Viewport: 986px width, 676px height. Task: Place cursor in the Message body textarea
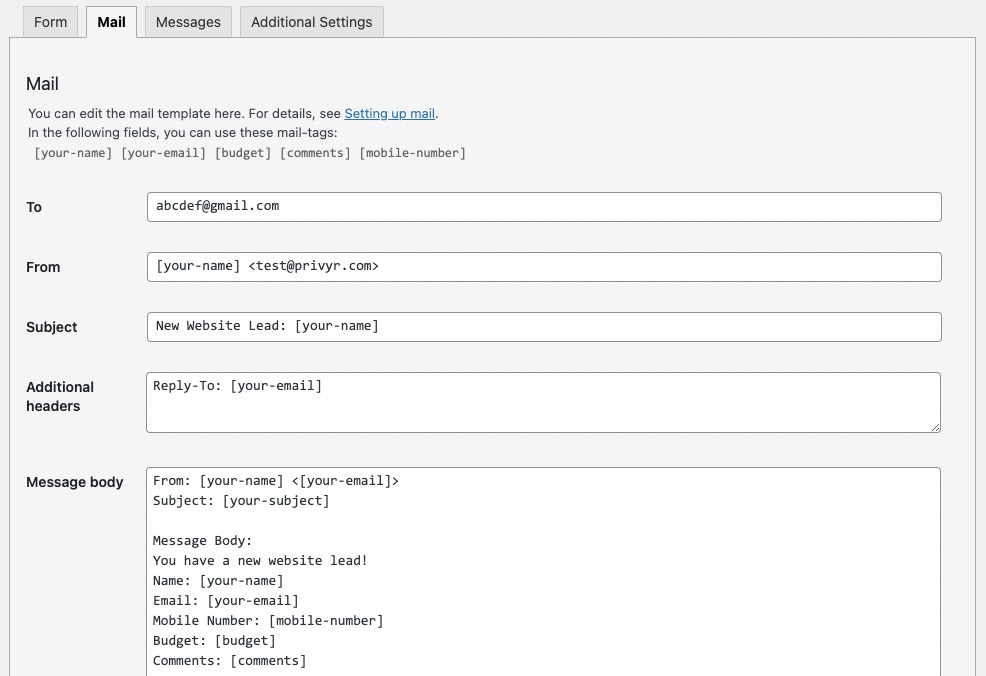tap(543, 570)
